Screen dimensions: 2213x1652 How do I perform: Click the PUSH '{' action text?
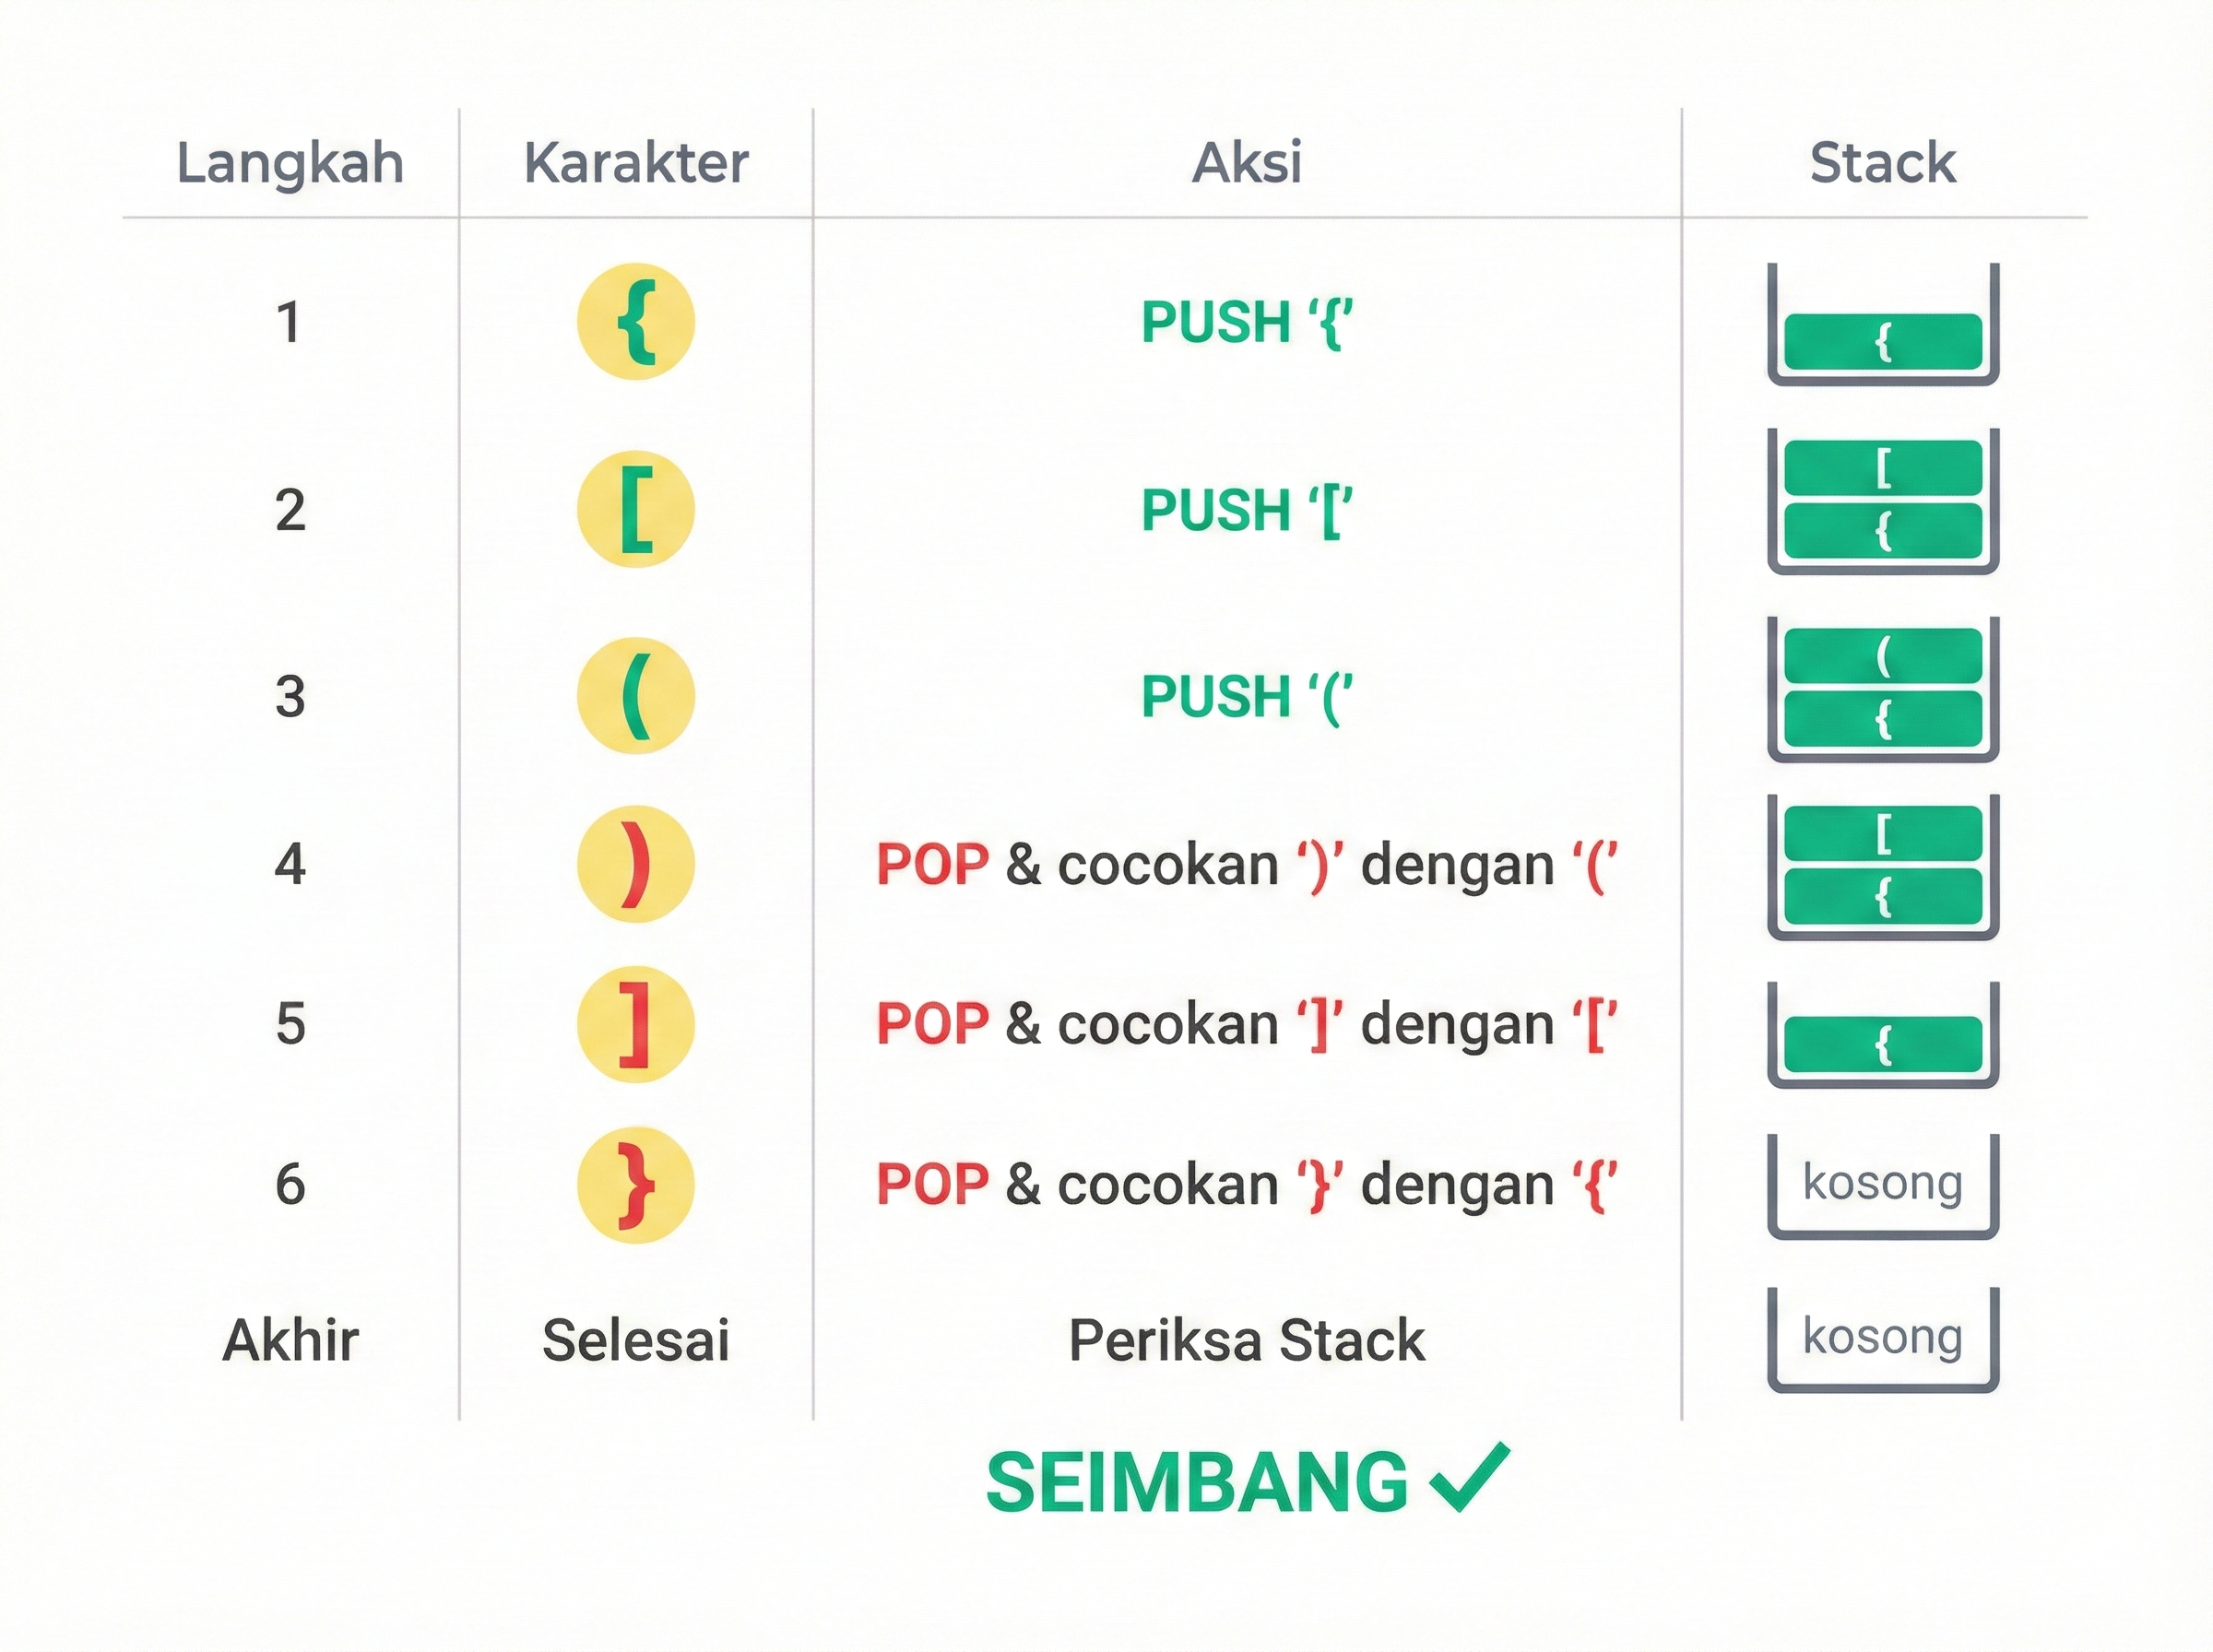[x=1247, y=323]
